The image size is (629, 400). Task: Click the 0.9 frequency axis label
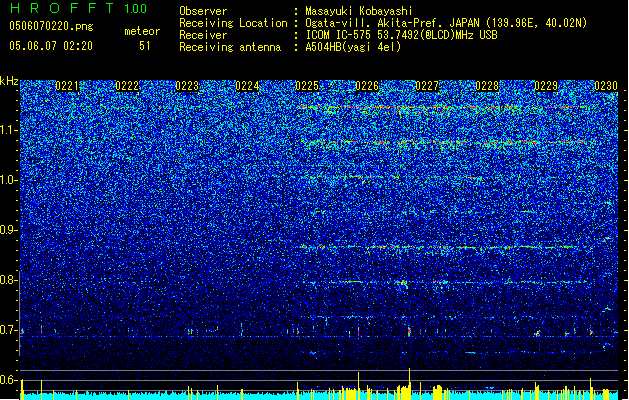9,230
